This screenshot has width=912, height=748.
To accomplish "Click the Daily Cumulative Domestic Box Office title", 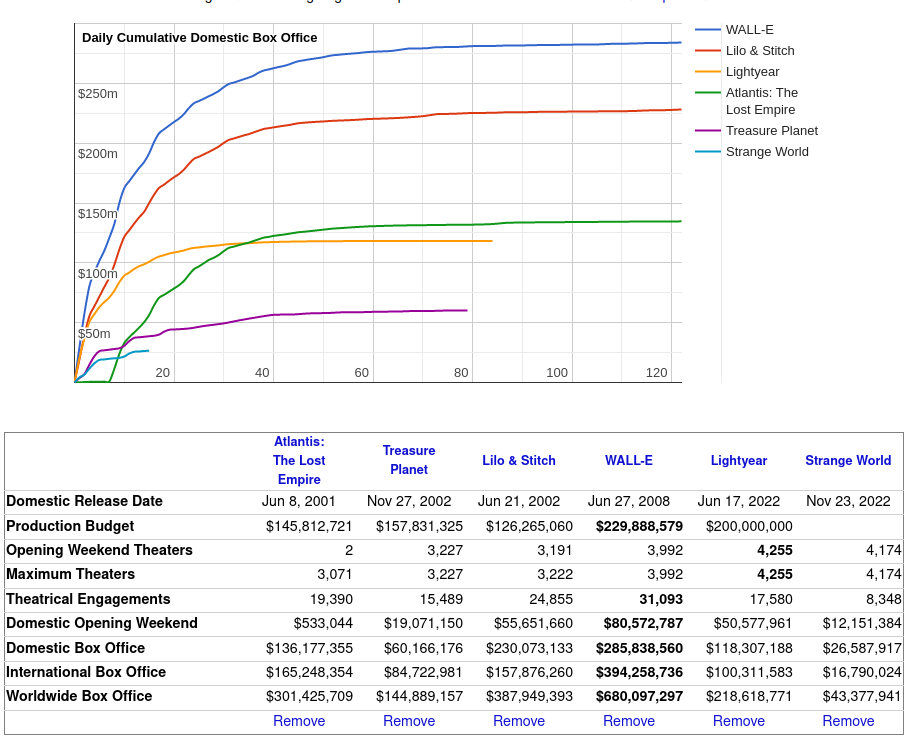I will point(200,38).
